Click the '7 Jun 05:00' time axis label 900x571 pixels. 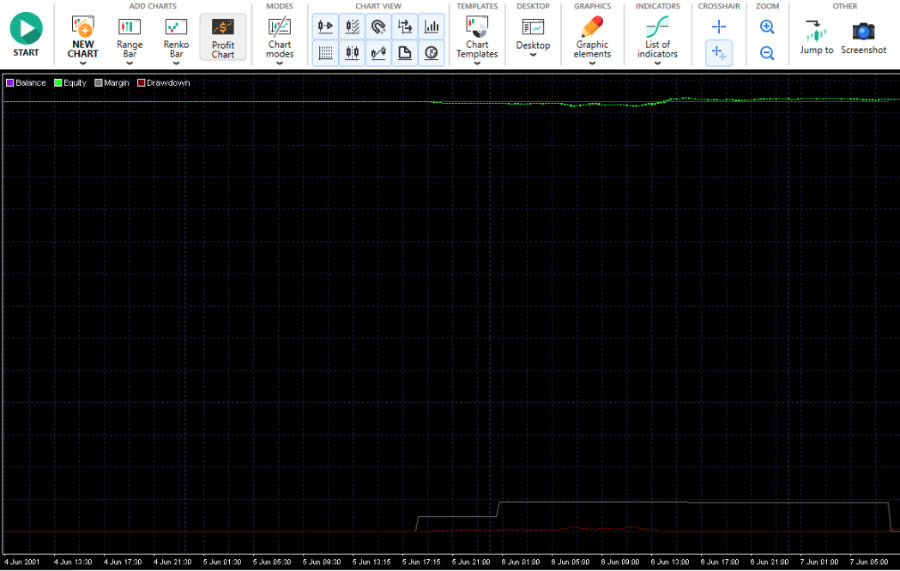pos(868,562)
